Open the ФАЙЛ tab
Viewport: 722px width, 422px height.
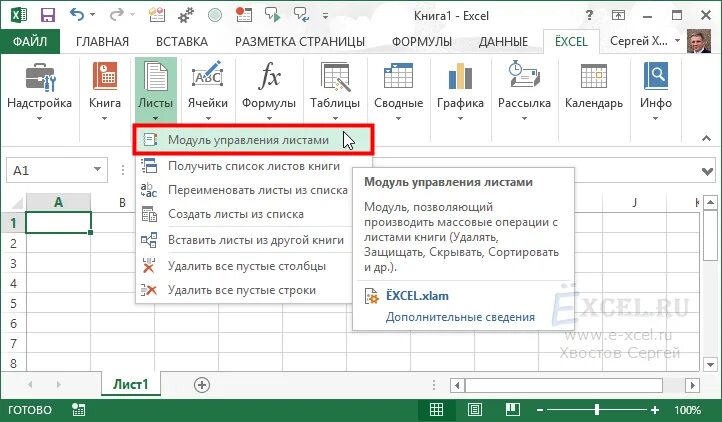click(x=30, y=41)
